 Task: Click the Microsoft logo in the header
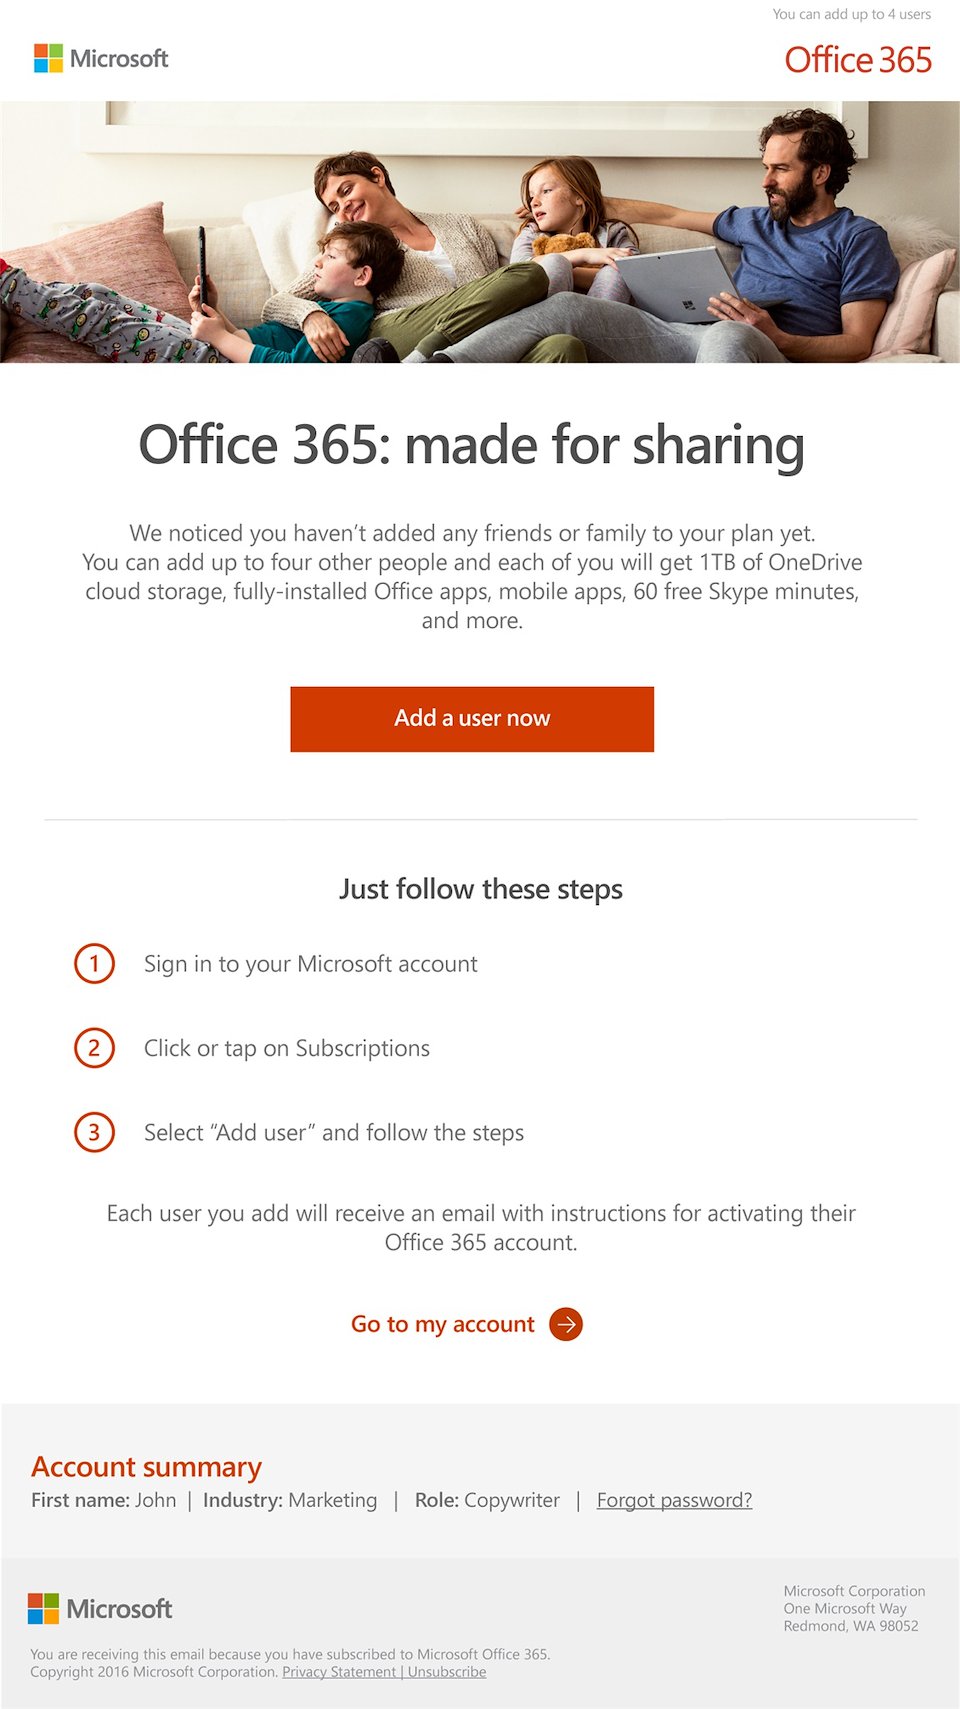(101, 59)
